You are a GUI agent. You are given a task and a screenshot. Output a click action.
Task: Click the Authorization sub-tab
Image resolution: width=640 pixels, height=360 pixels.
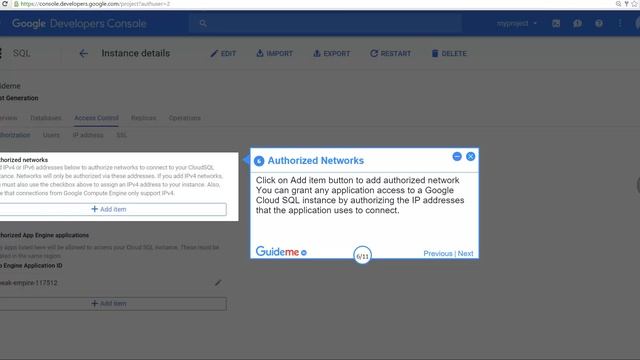pos(15,135)
